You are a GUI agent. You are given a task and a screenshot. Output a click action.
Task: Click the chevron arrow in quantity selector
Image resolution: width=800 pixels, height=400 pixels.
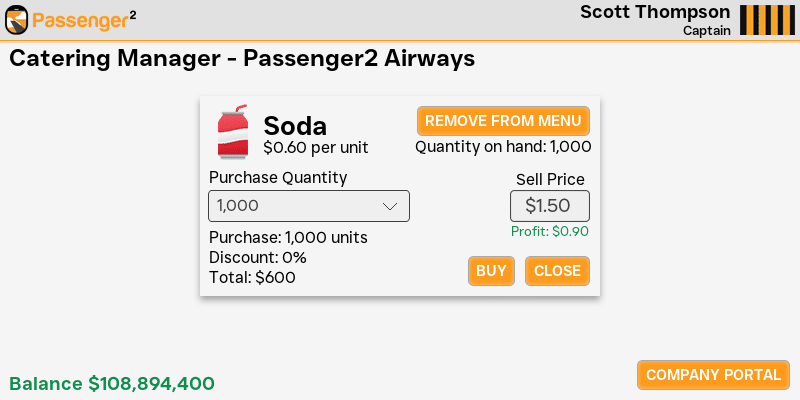tap(390, 206)
